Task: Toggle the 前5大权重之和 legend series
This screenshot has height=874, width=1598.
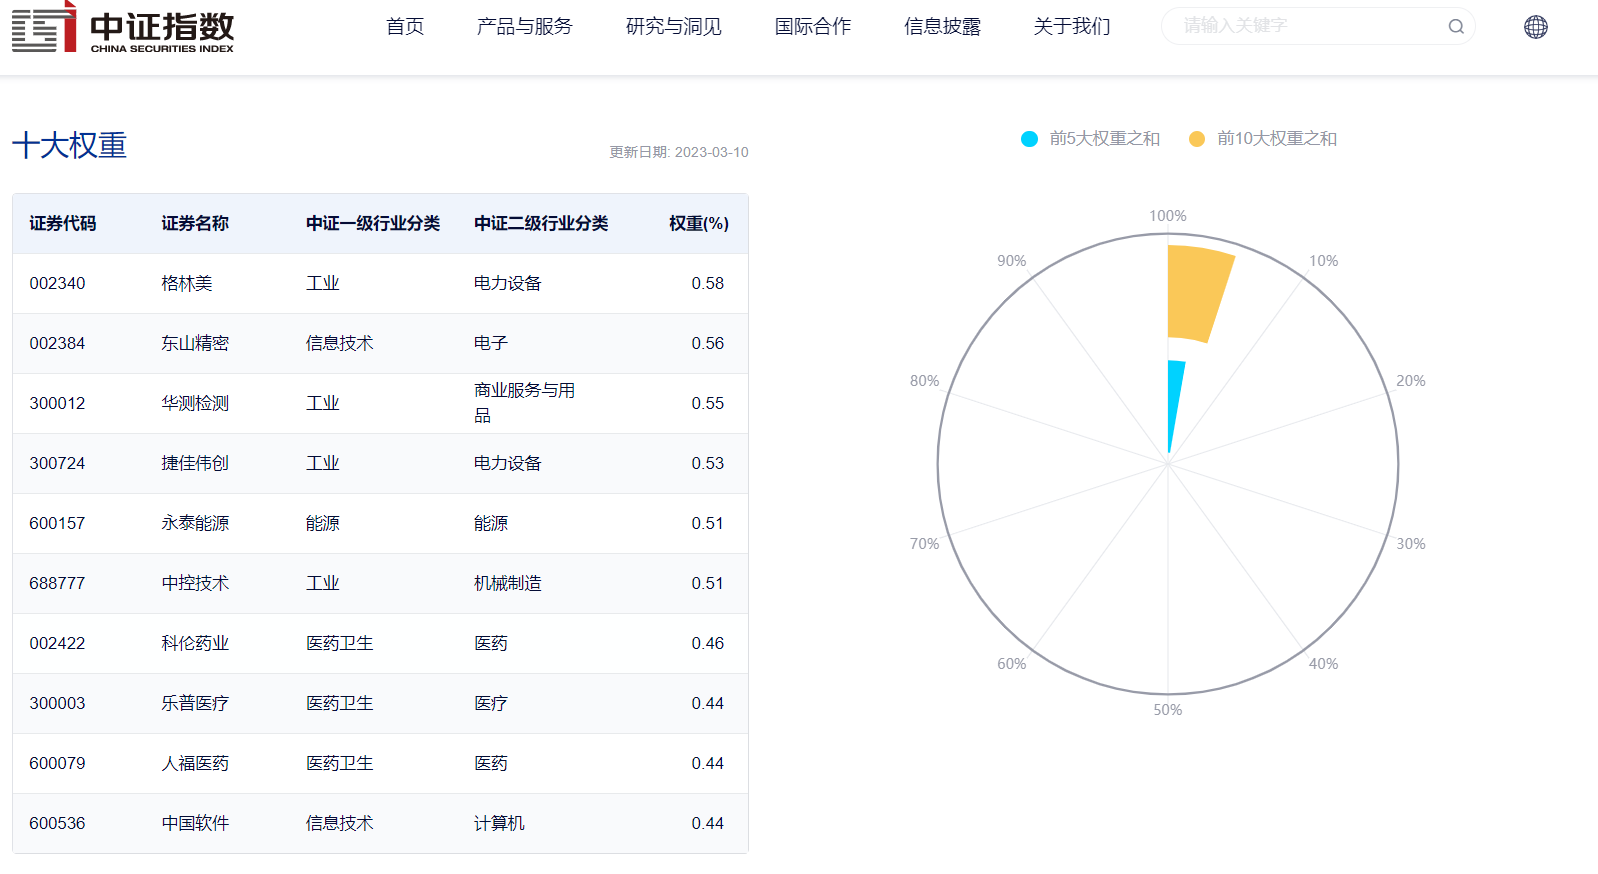Action: pos(1090,139)
